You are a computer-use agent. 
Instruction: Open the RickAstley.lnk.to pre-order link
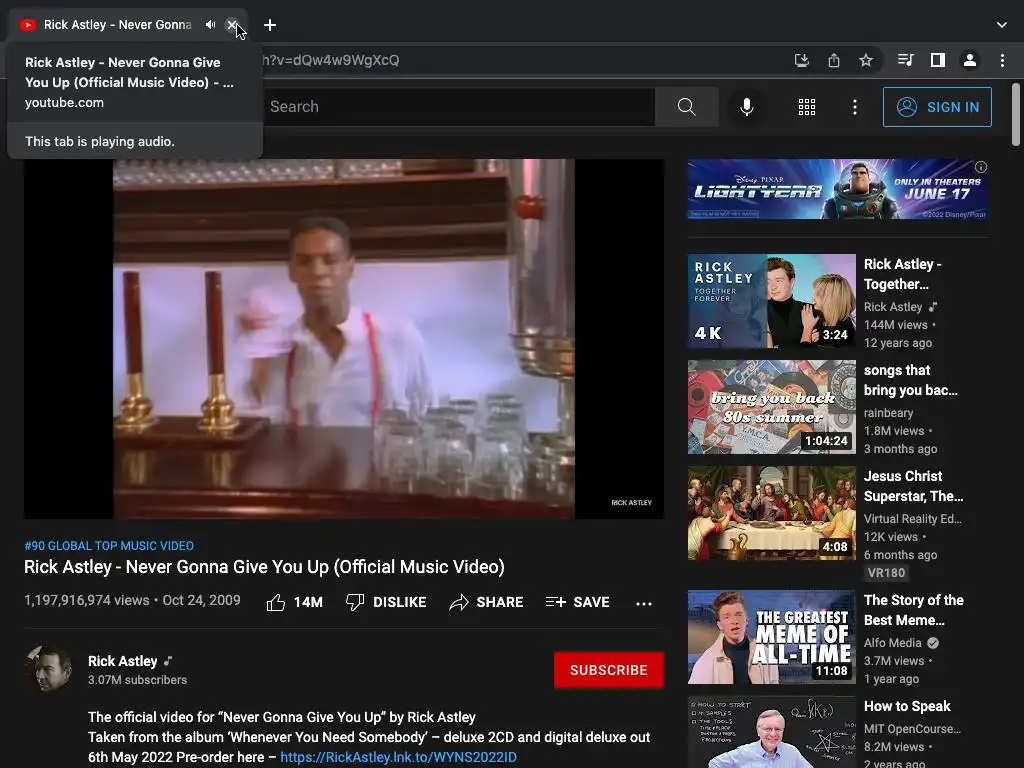[x=398, y=757]
